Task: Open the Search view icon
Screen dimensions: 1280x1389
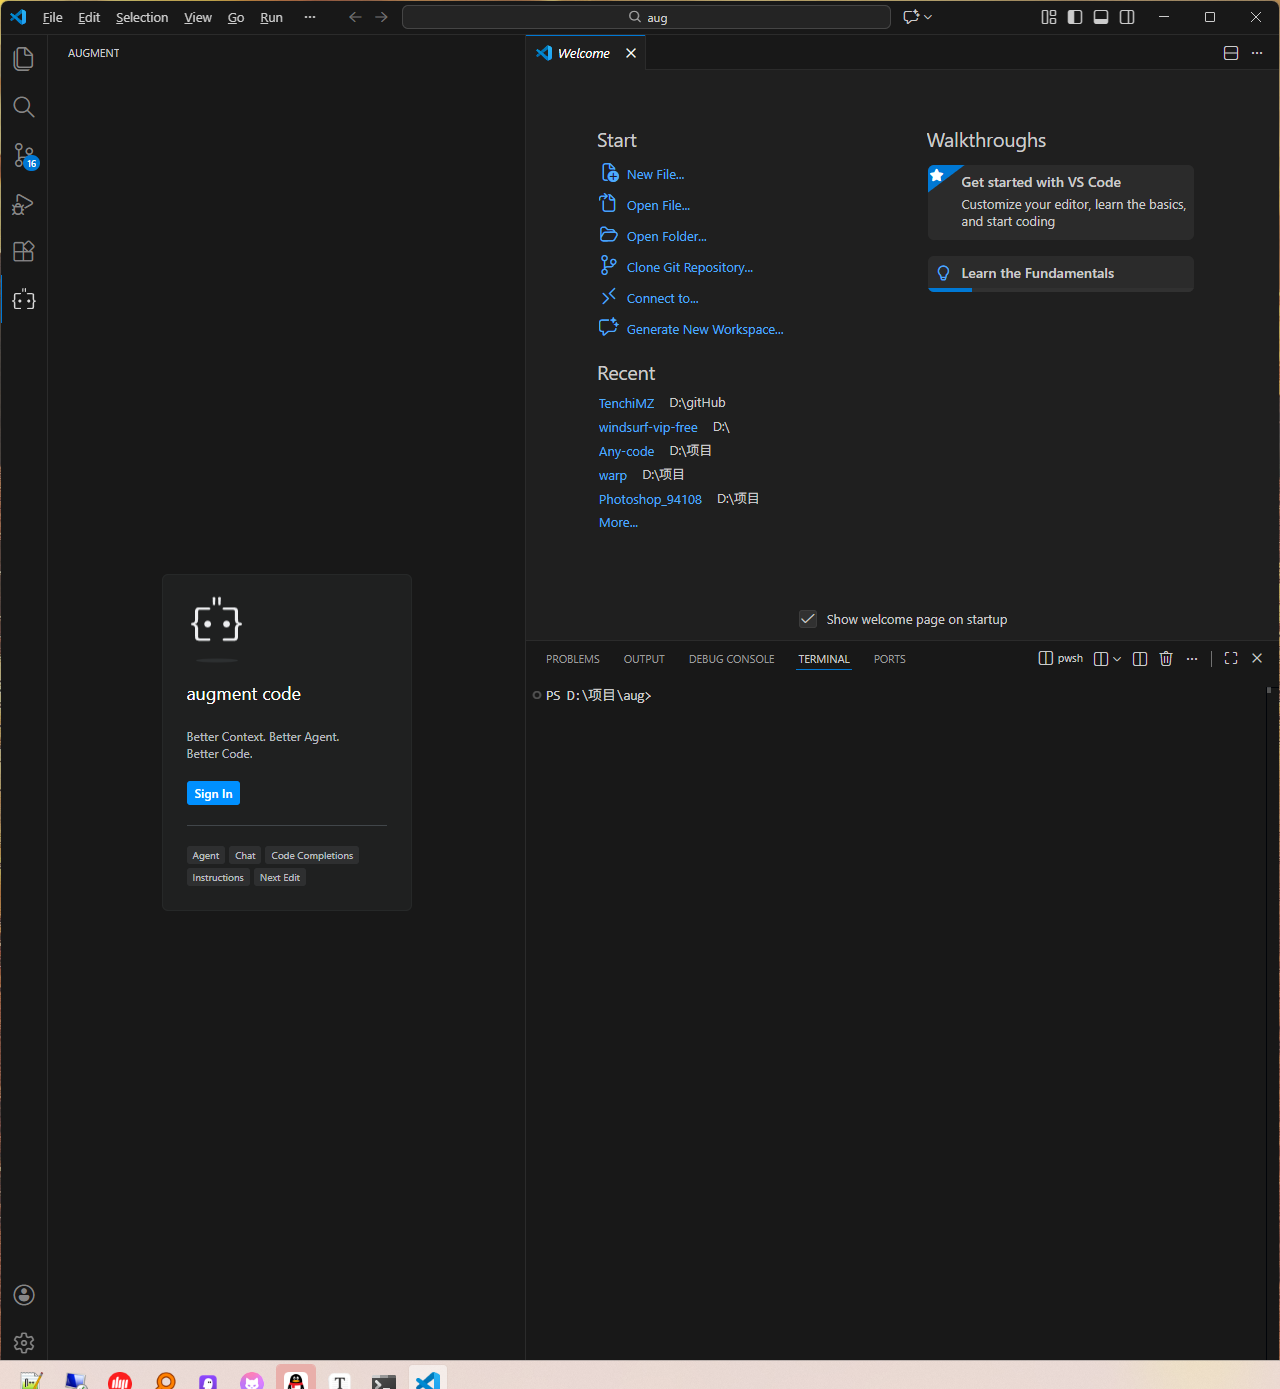Action: (24, 107)
